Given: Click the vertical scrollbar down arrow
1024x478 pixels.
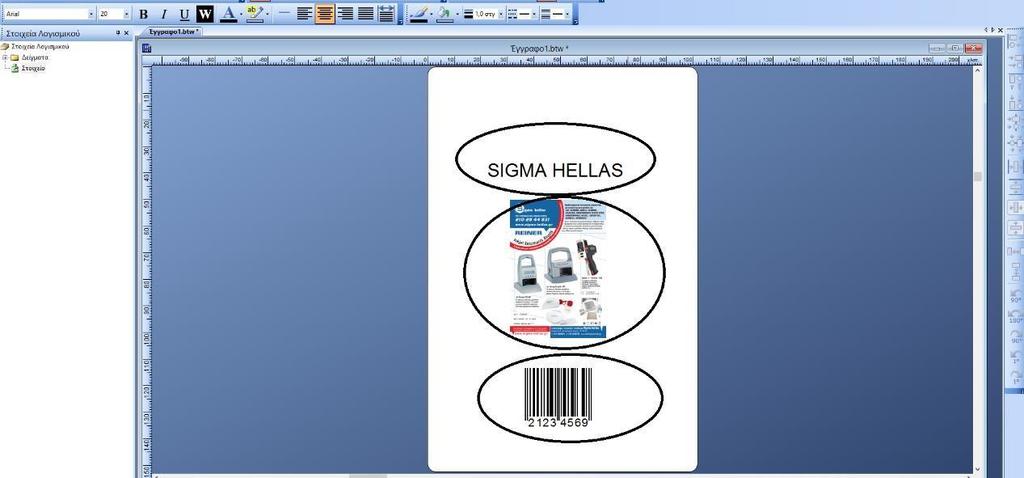Looking at the screenshot, I should [x=978, y=469].
